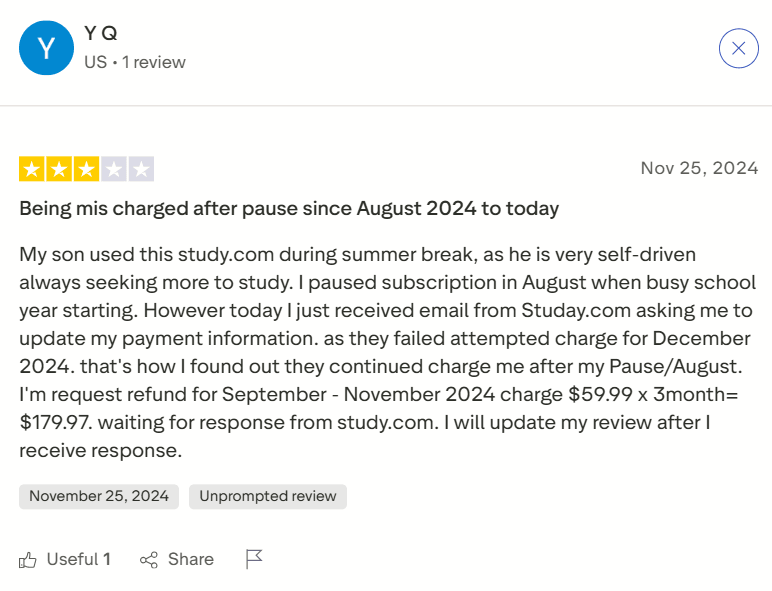Click the Useful count number 1

tap(107, 559)
